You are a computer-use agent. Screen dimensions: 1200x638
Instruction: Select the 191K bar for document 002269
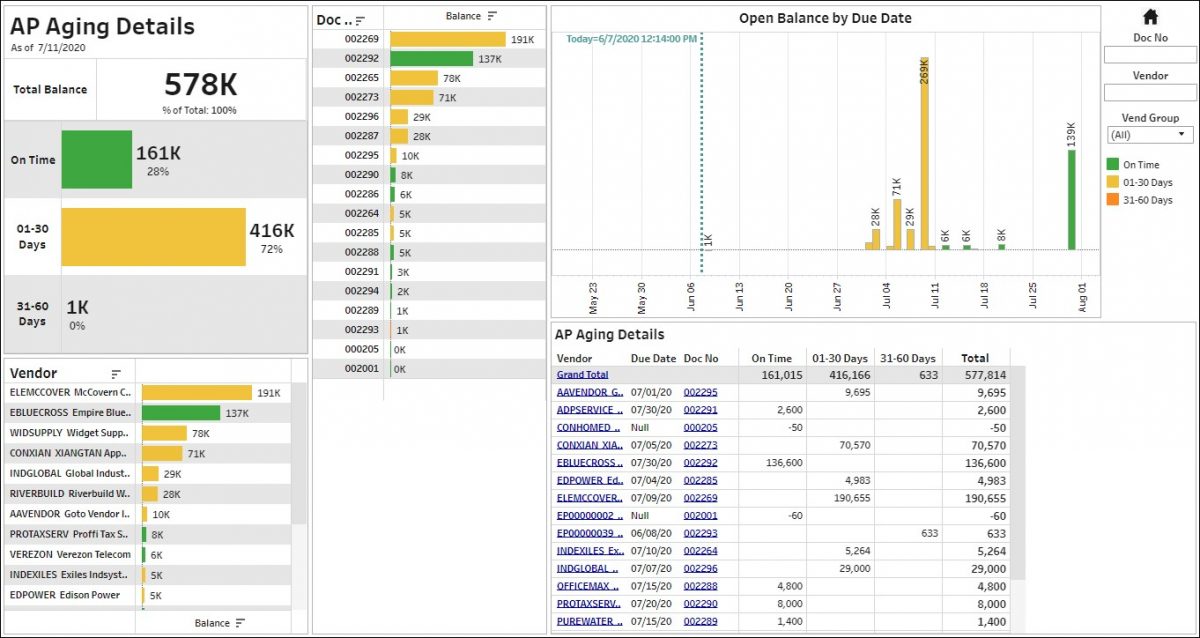click(x=447, y=39)
